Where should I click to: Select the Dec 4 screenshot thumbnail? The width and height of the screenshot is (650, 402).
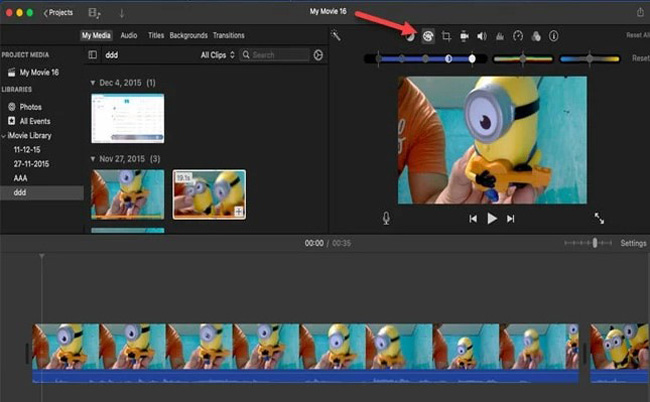click(x=128, y=118)
